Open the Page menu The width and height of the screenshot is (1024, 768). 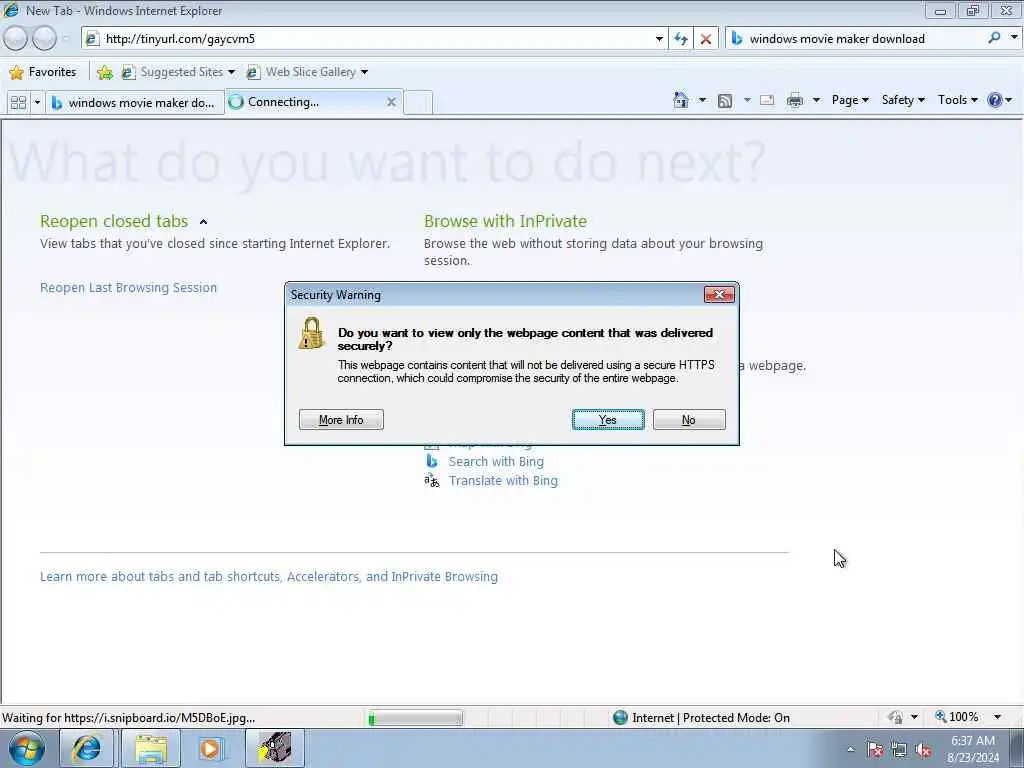[850, 100]
